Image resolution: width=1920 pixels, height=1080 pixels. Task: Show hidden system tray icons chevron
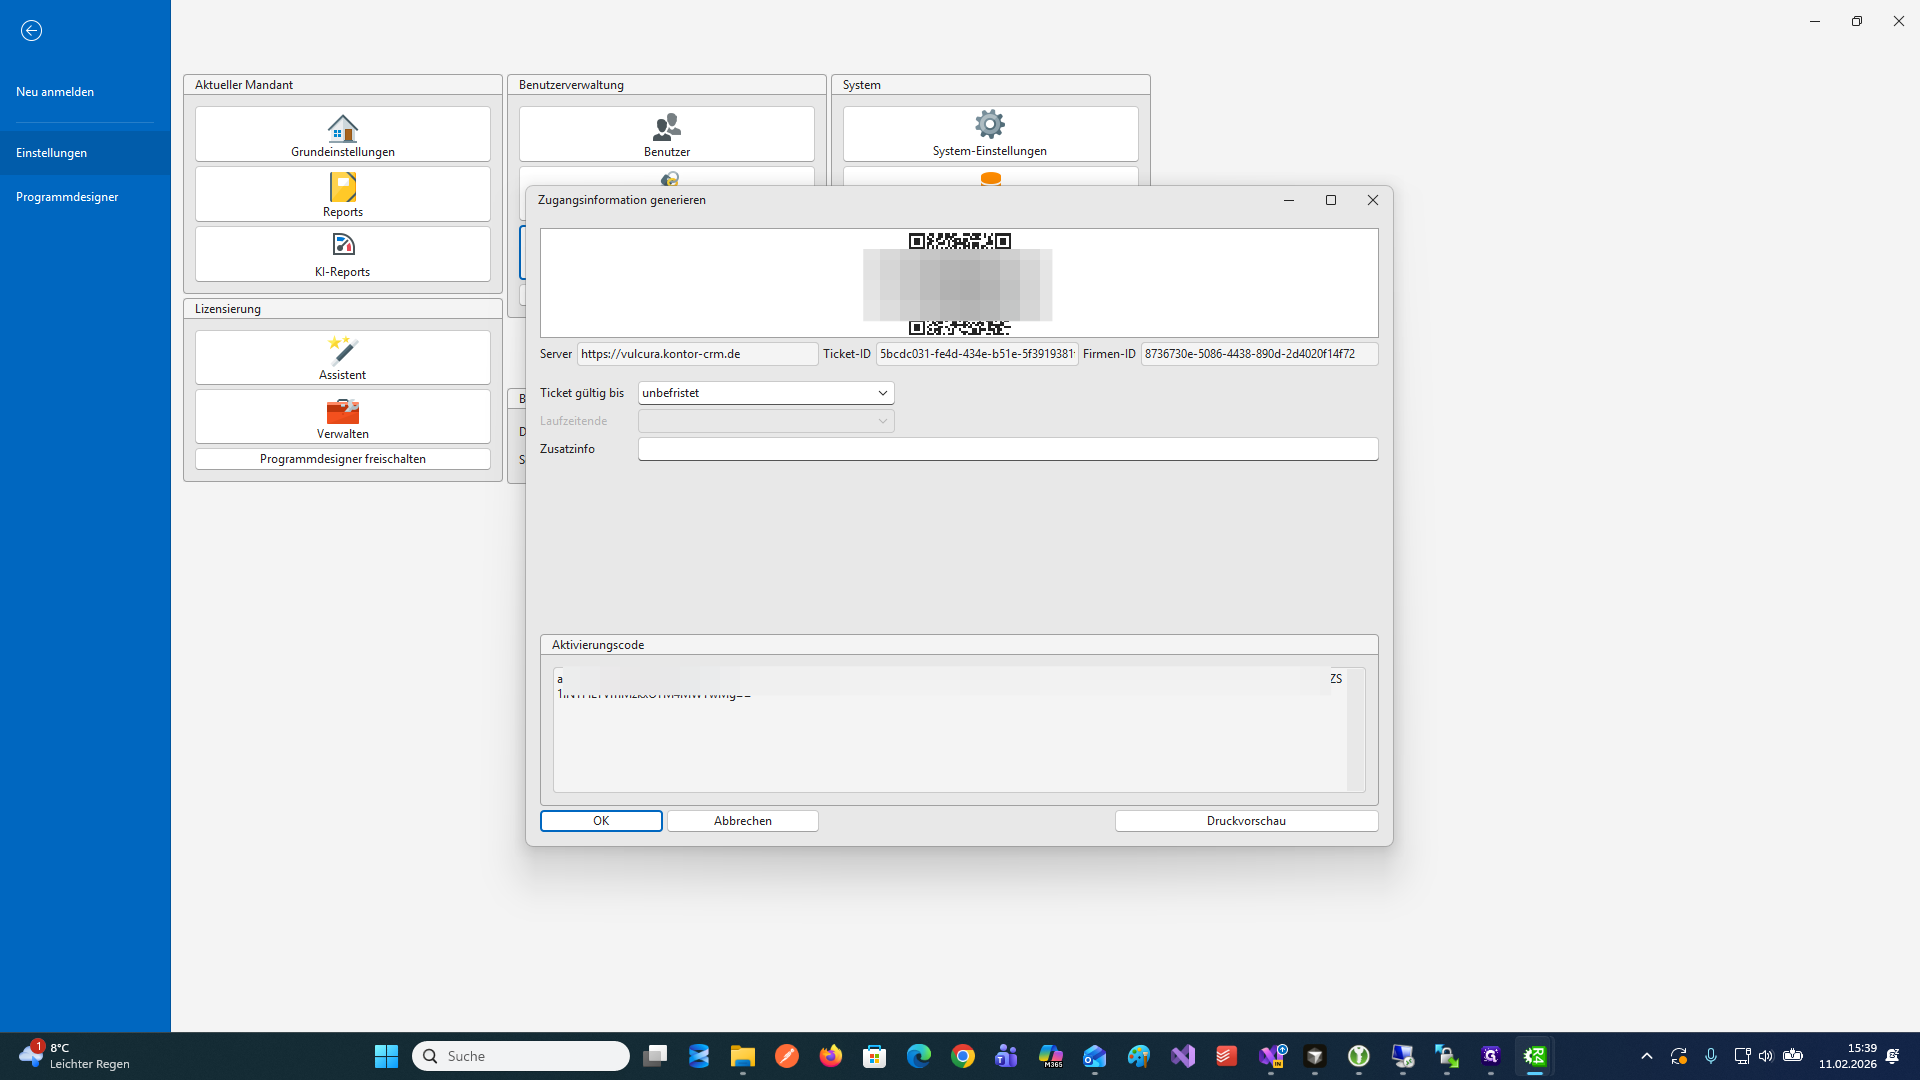tap(1646, 1056)
